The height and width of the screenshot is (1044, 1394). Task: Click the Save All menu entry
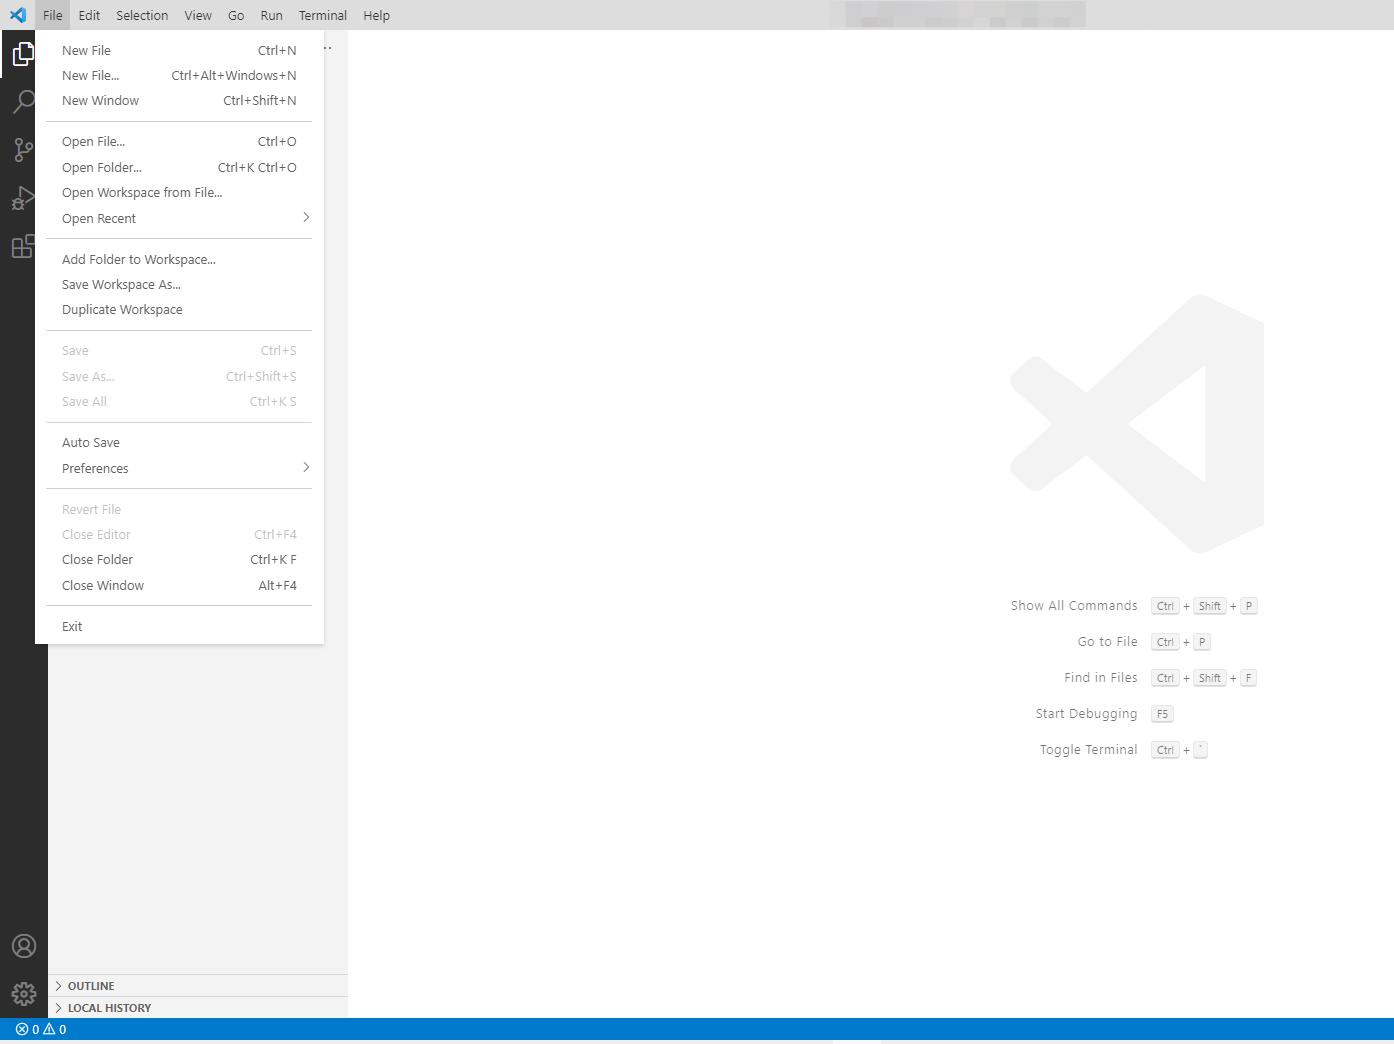[x=180, y=402]
